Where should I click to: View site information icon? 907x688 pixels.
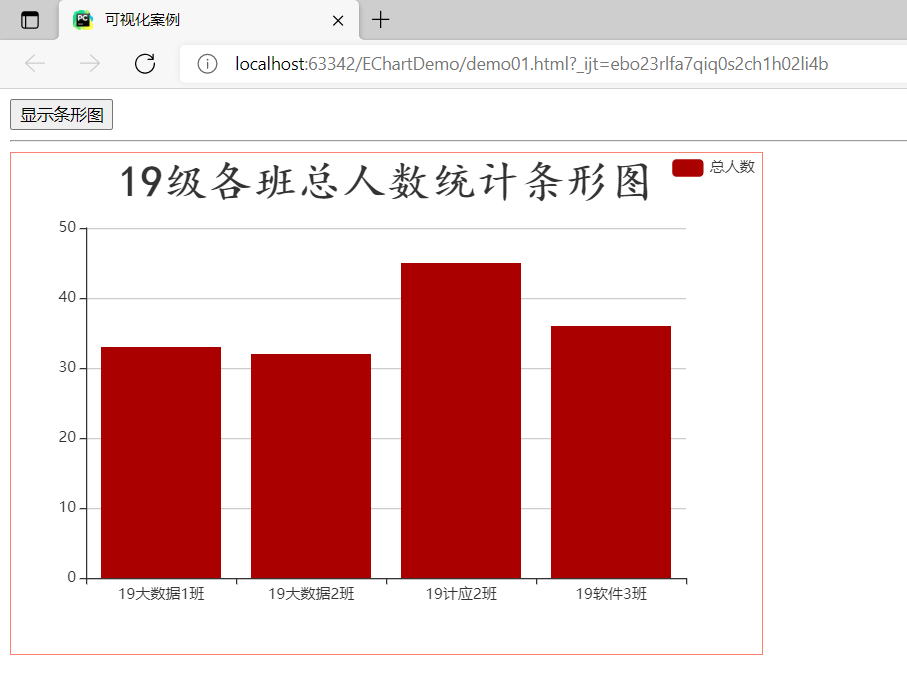pos(207,64)
